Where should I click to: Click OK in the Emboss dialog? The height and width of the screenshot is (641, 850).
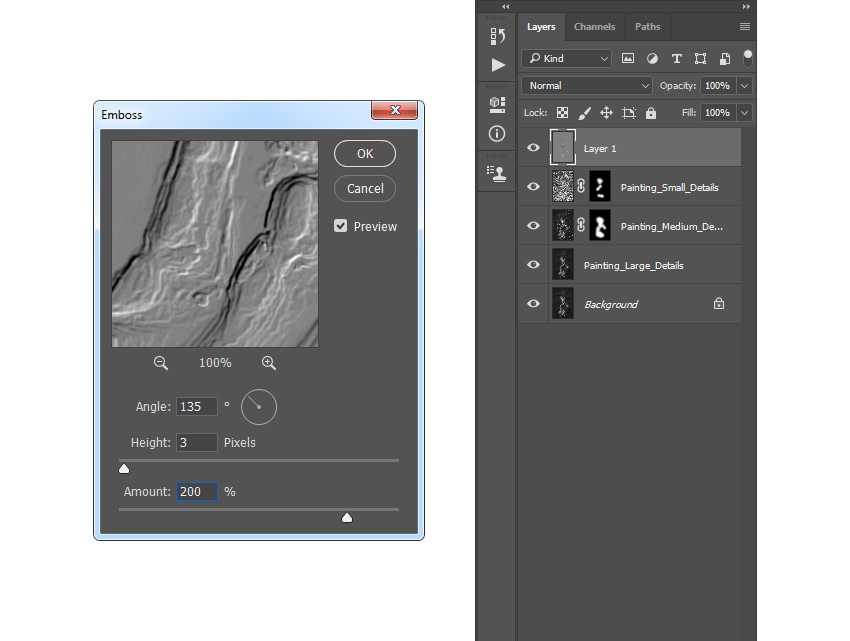click(x=365, y=154)
